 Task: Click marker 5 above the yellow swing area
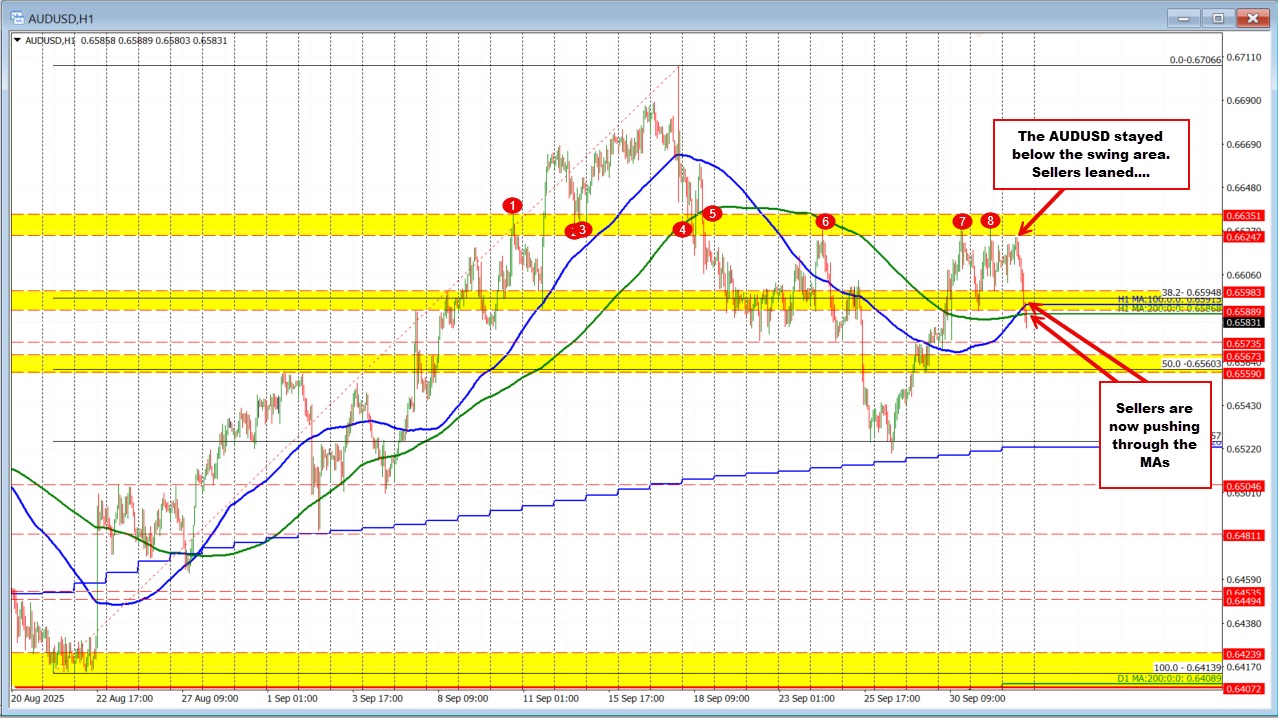pyautogui.click(x=713, y=212)
